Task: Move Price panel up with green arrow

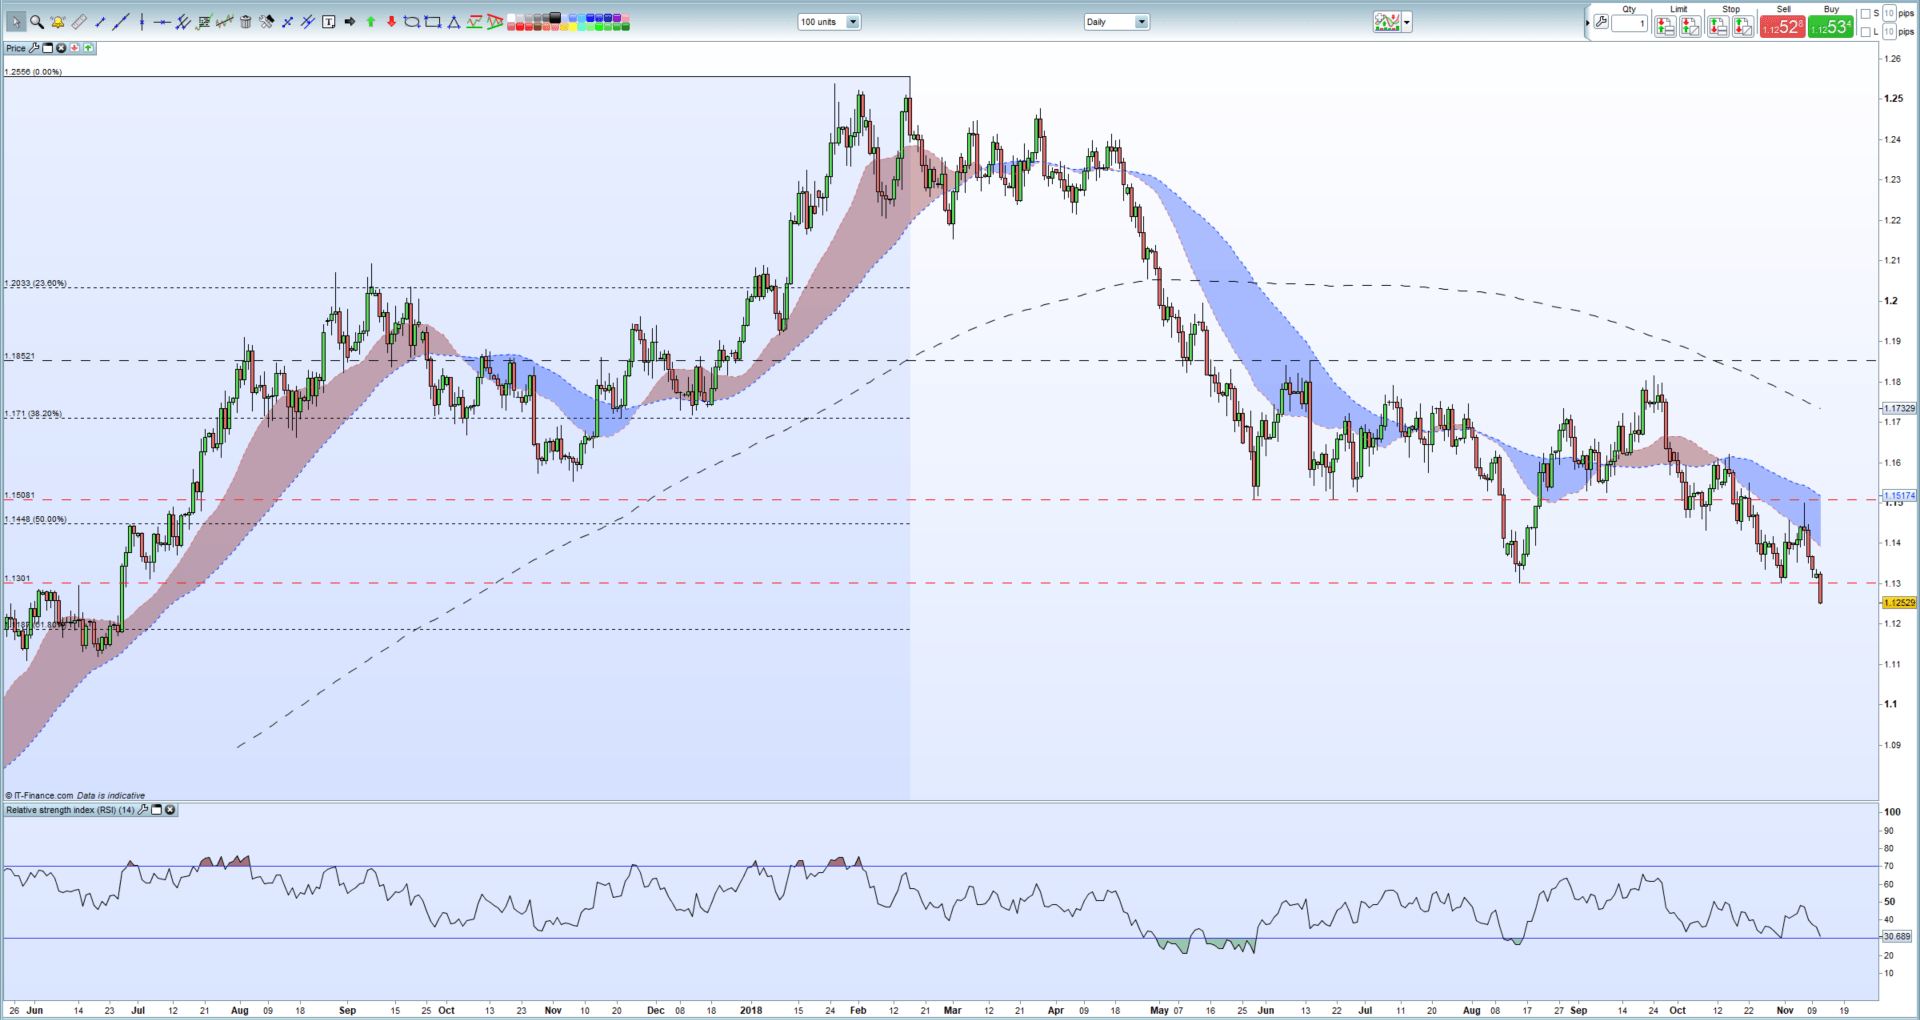Action: (x=88, y=48)
